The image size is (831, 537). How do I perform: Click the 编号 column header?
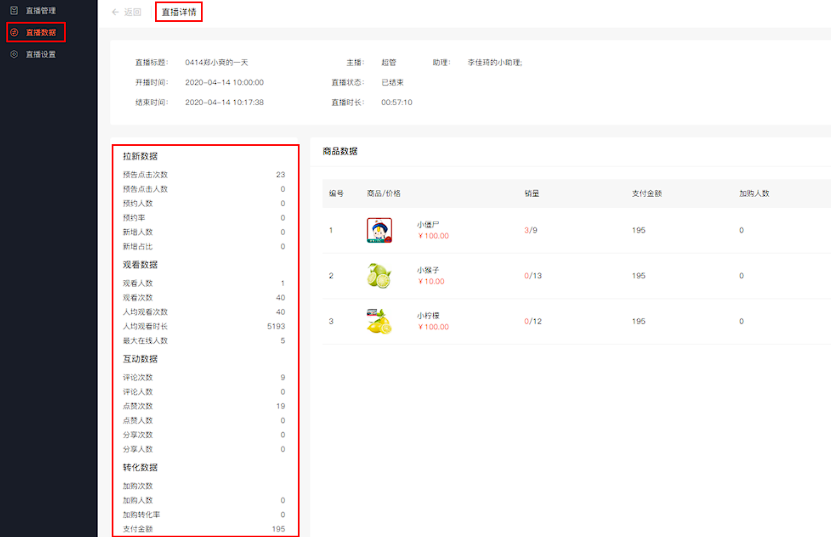tap(337, 193)
